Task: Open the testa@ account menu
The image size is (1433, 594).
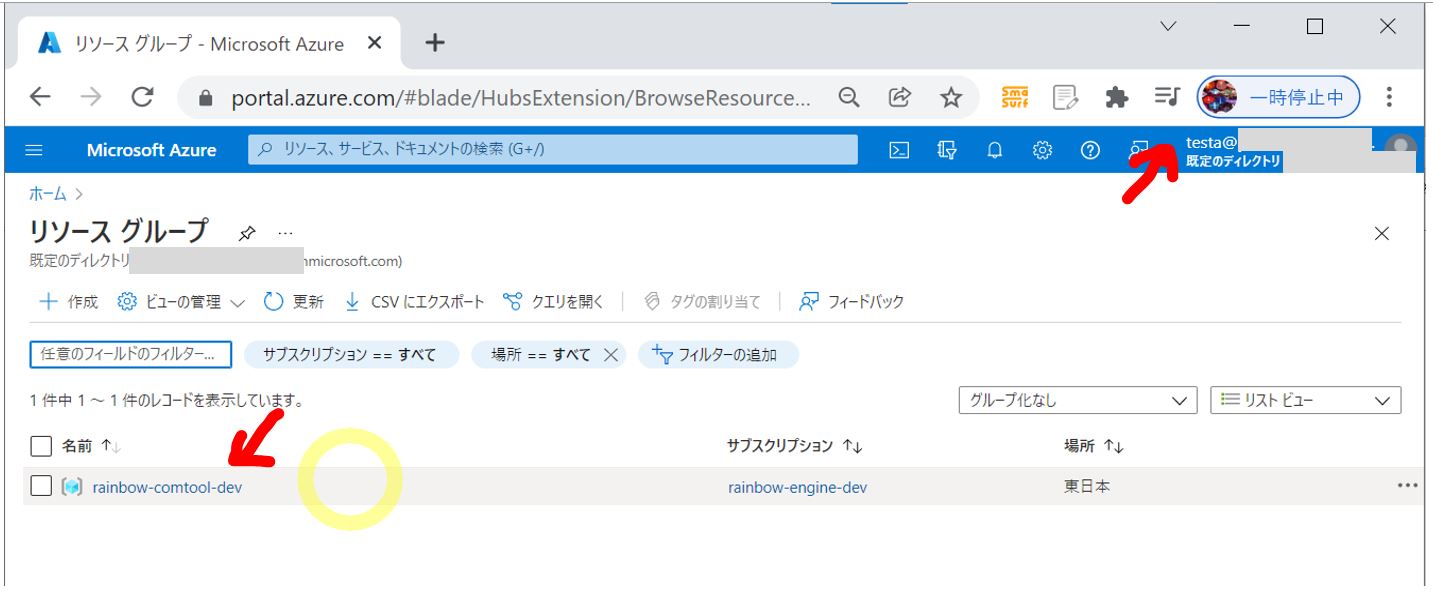Action: tap(1300, 150)
